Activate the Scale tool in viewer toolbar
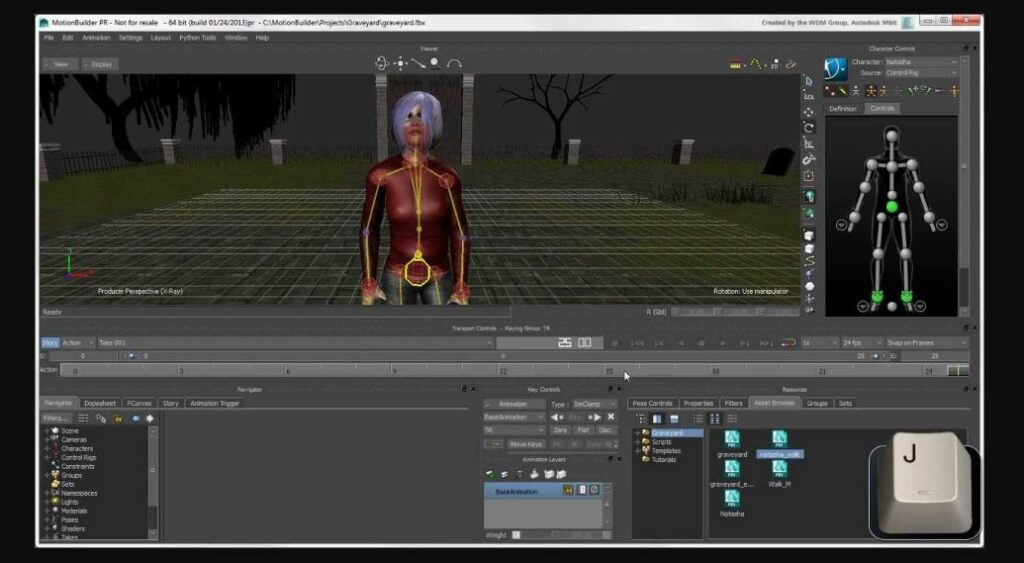 [808, 144]
